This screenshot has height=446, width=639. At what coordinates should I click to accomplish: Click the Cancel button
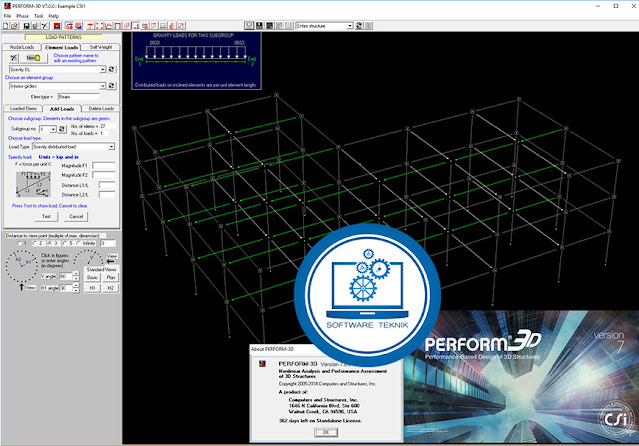76,216
